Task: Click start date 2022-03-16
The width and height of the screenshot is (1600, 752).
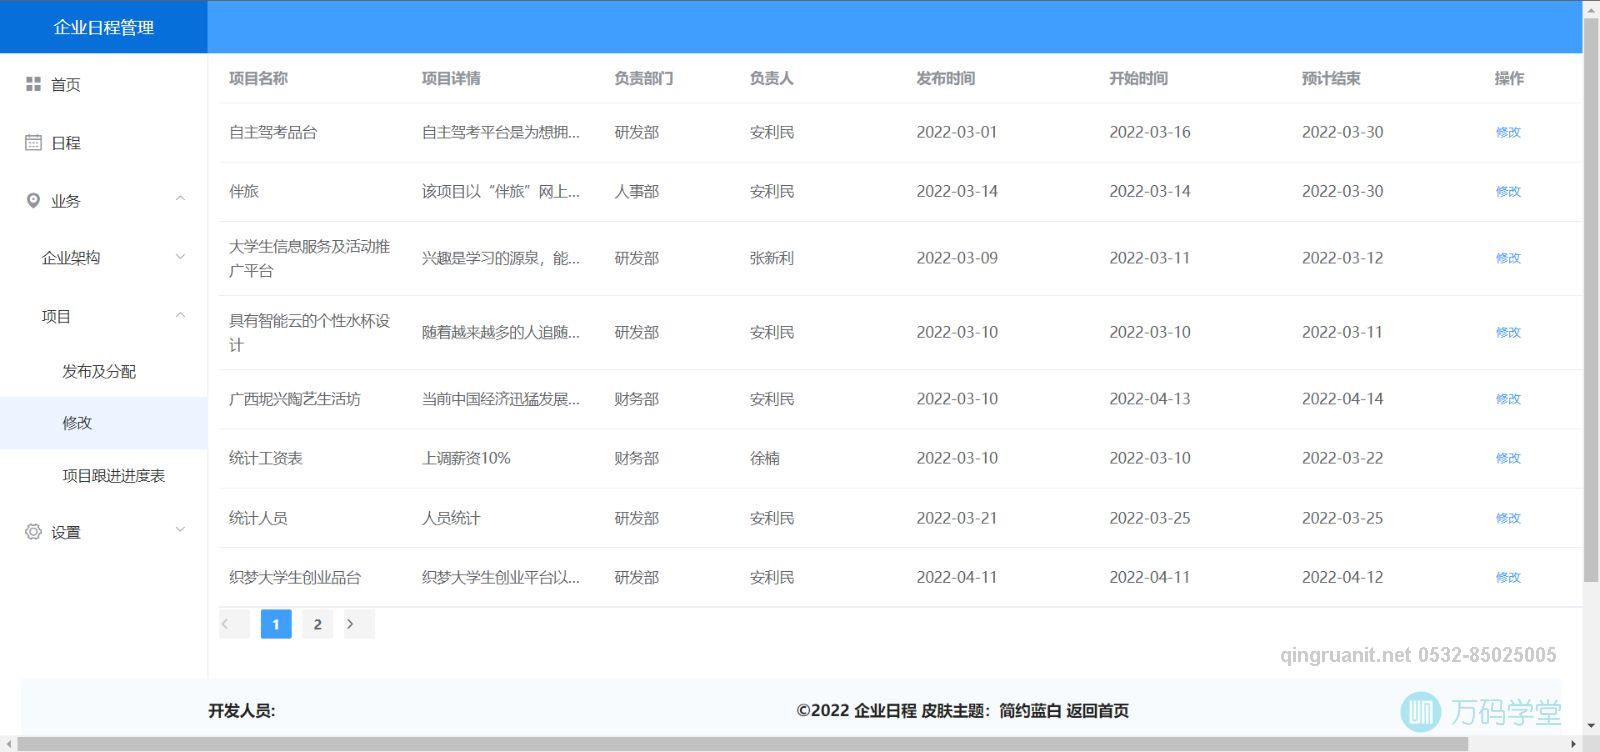Action: [x=1150, y=132]
